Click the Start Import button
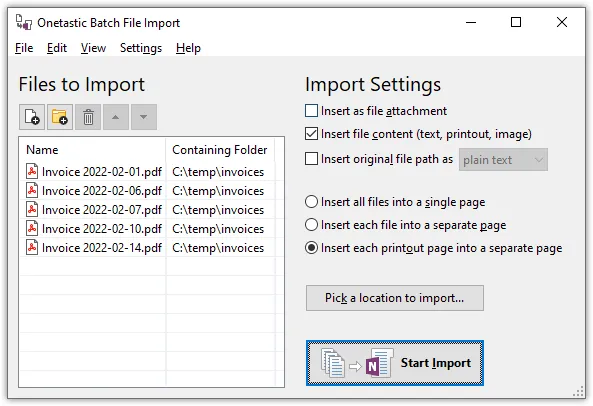This screenshot has width=593, height=406. 395,363
